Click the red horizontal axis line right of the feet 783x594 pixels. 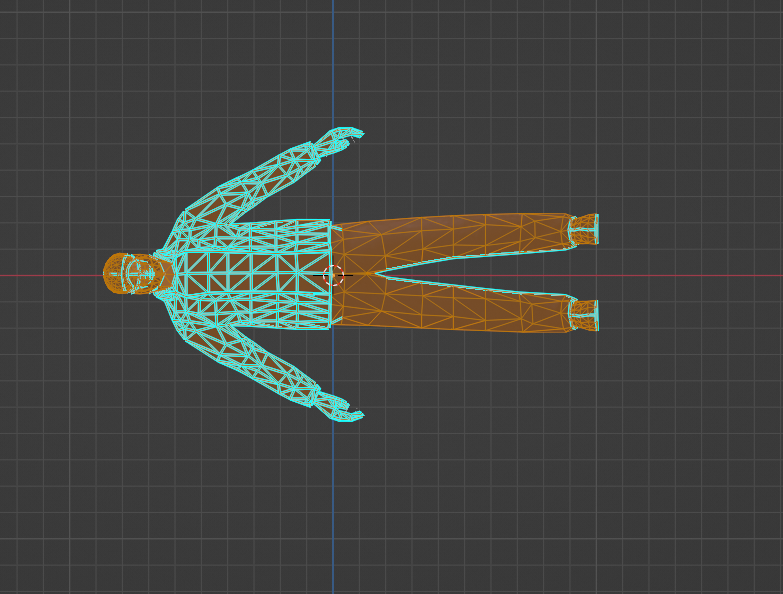[690, 274]
